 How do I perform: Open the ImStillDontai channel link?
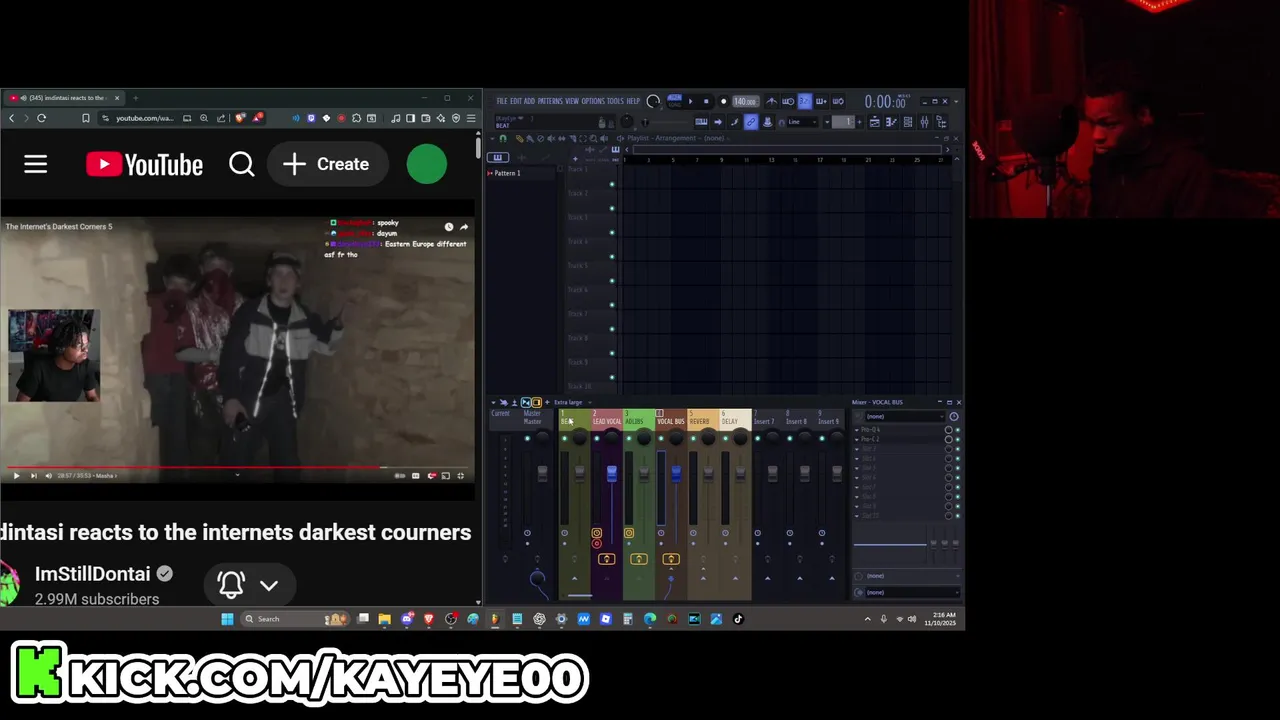point(92,574)
